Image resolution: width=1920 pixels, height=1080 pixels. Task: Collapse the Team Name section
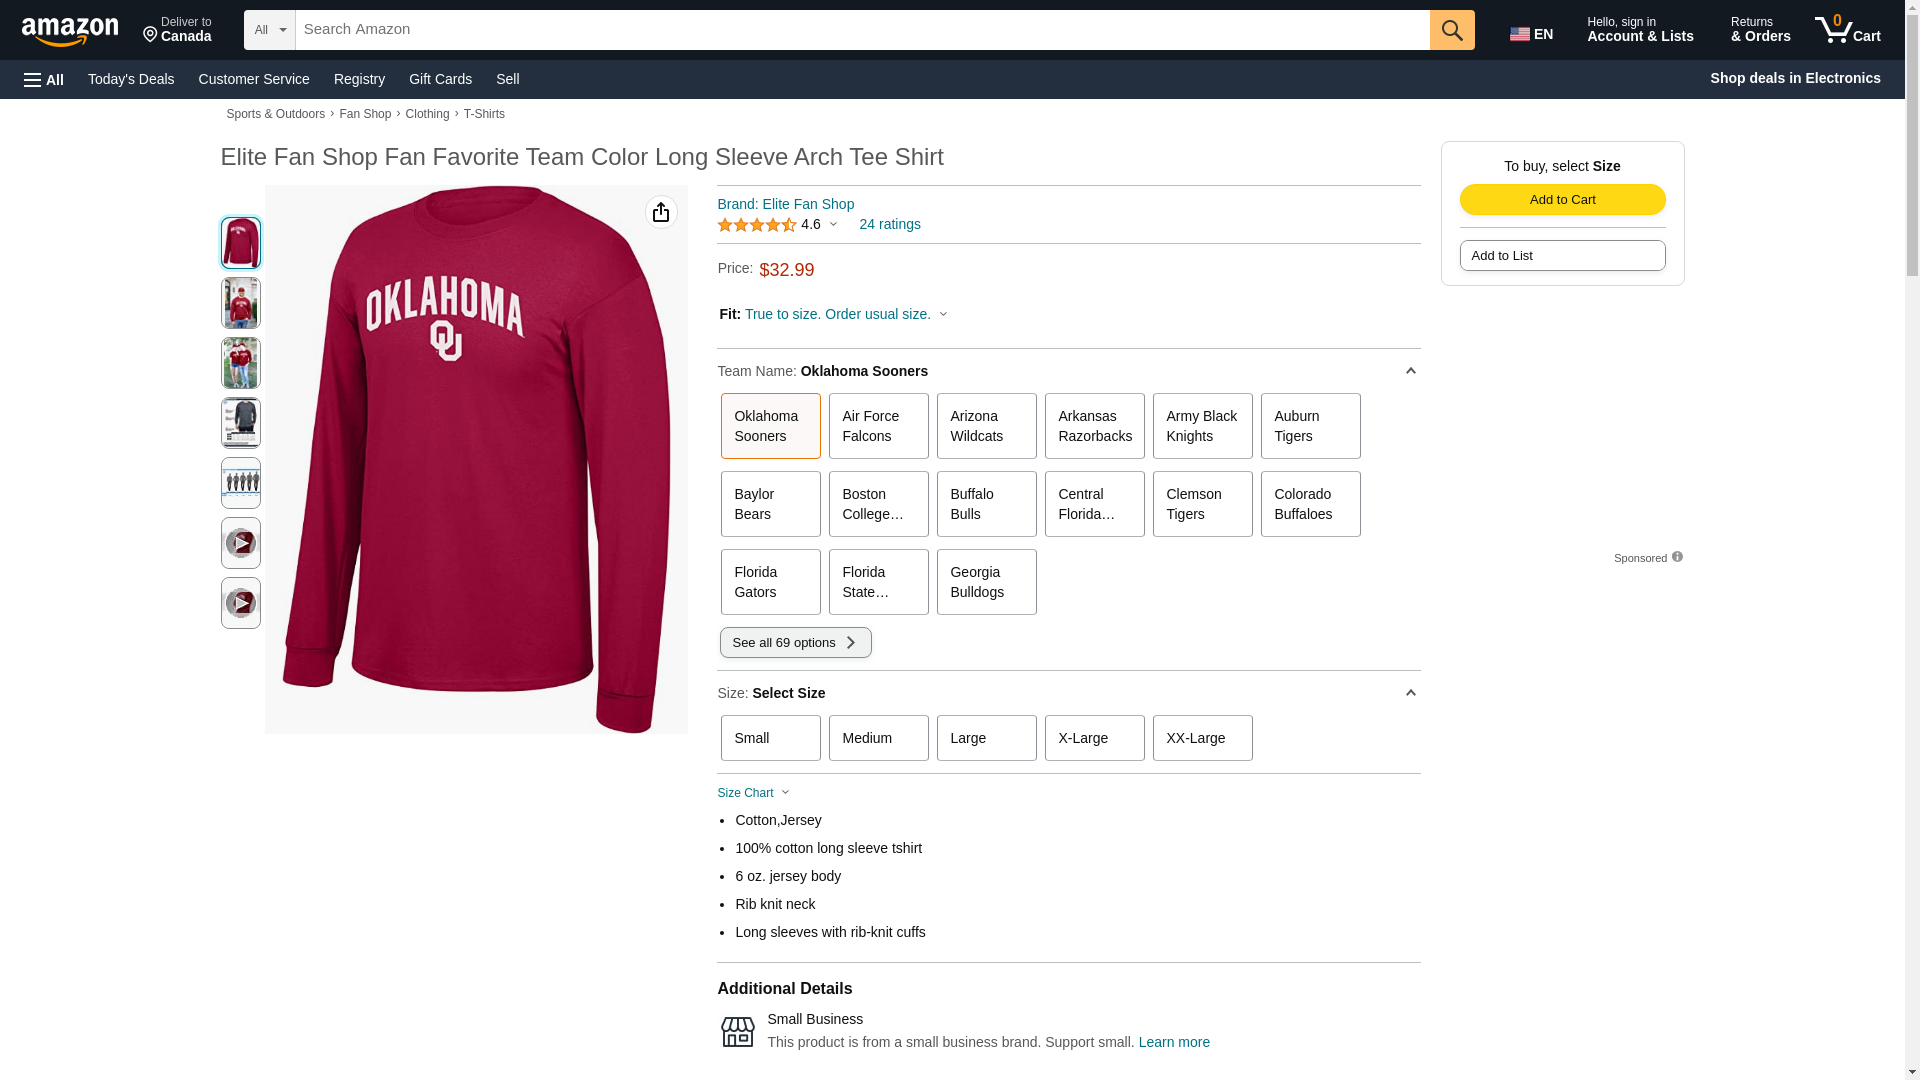1410,371
